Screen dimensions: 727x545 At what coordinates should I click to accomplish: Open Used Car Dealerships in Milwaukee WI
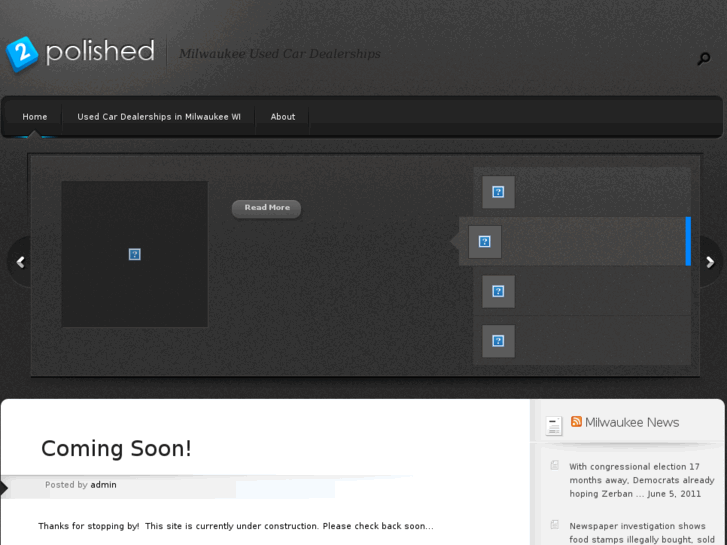pos(159,117)
